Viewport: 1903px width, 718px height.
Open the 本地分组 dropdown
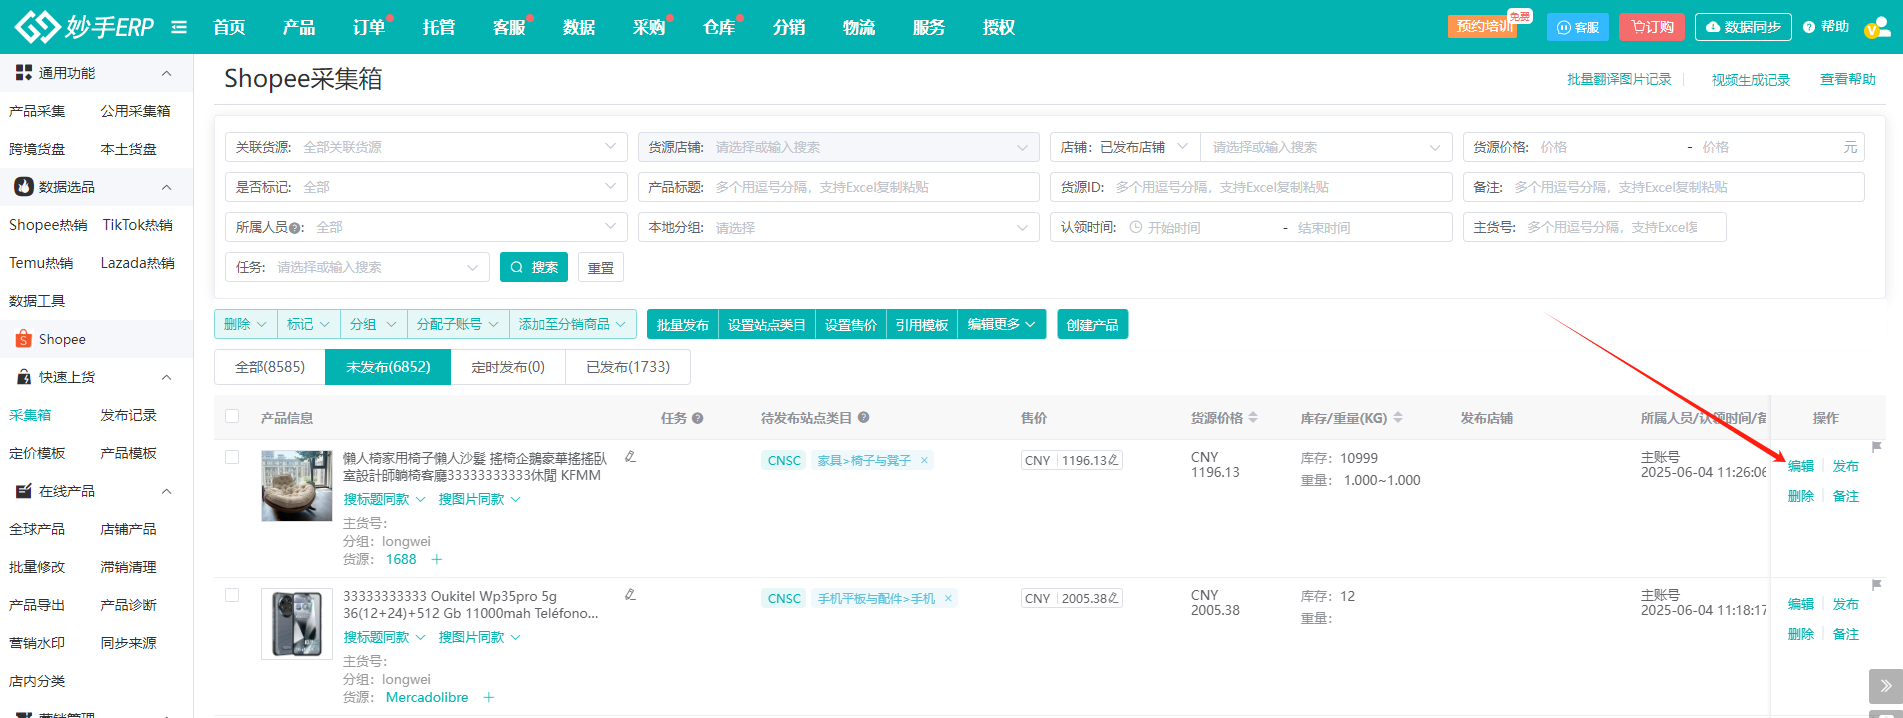pyautogui.click(x=838, y=227)
